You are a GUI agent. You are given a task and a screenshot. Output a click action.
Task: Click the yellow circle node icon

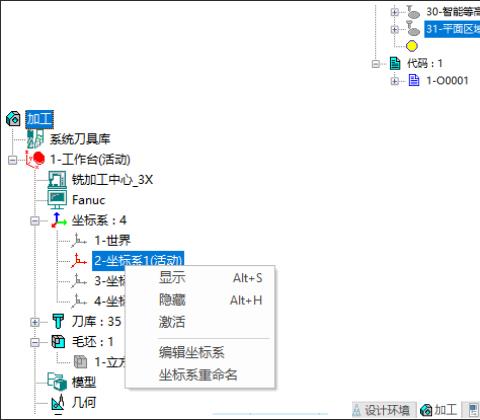(x=412, y=46)
